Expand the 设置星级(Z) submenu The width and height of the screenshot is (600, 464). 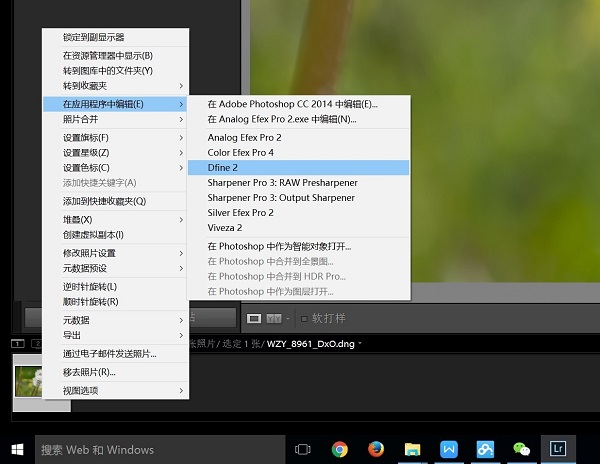click(115, 153)
